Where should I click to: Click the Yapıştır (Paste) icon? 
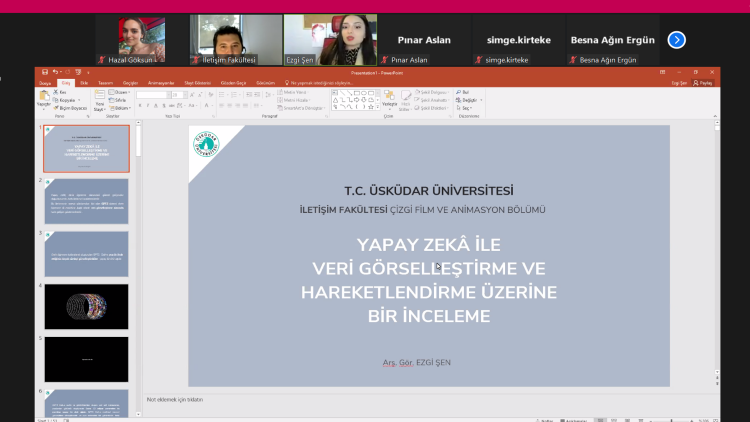(44, 96)
